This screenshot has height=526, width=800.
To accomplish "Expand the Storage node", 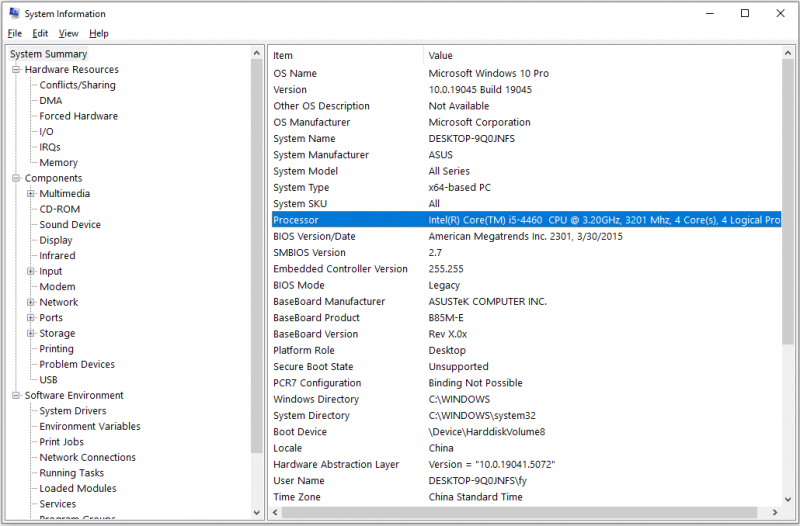I will [31, 333].
